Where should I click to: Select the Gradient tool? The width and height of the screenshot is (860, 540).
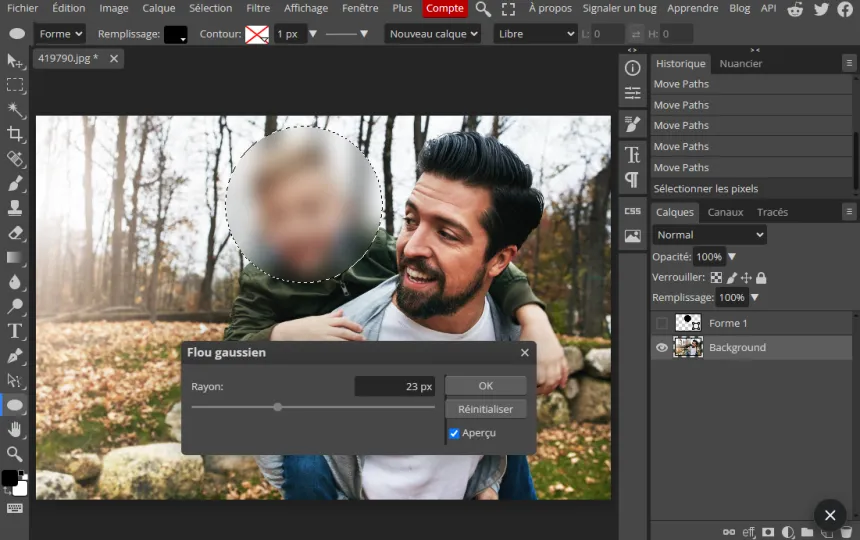click(x=14, y=258)
